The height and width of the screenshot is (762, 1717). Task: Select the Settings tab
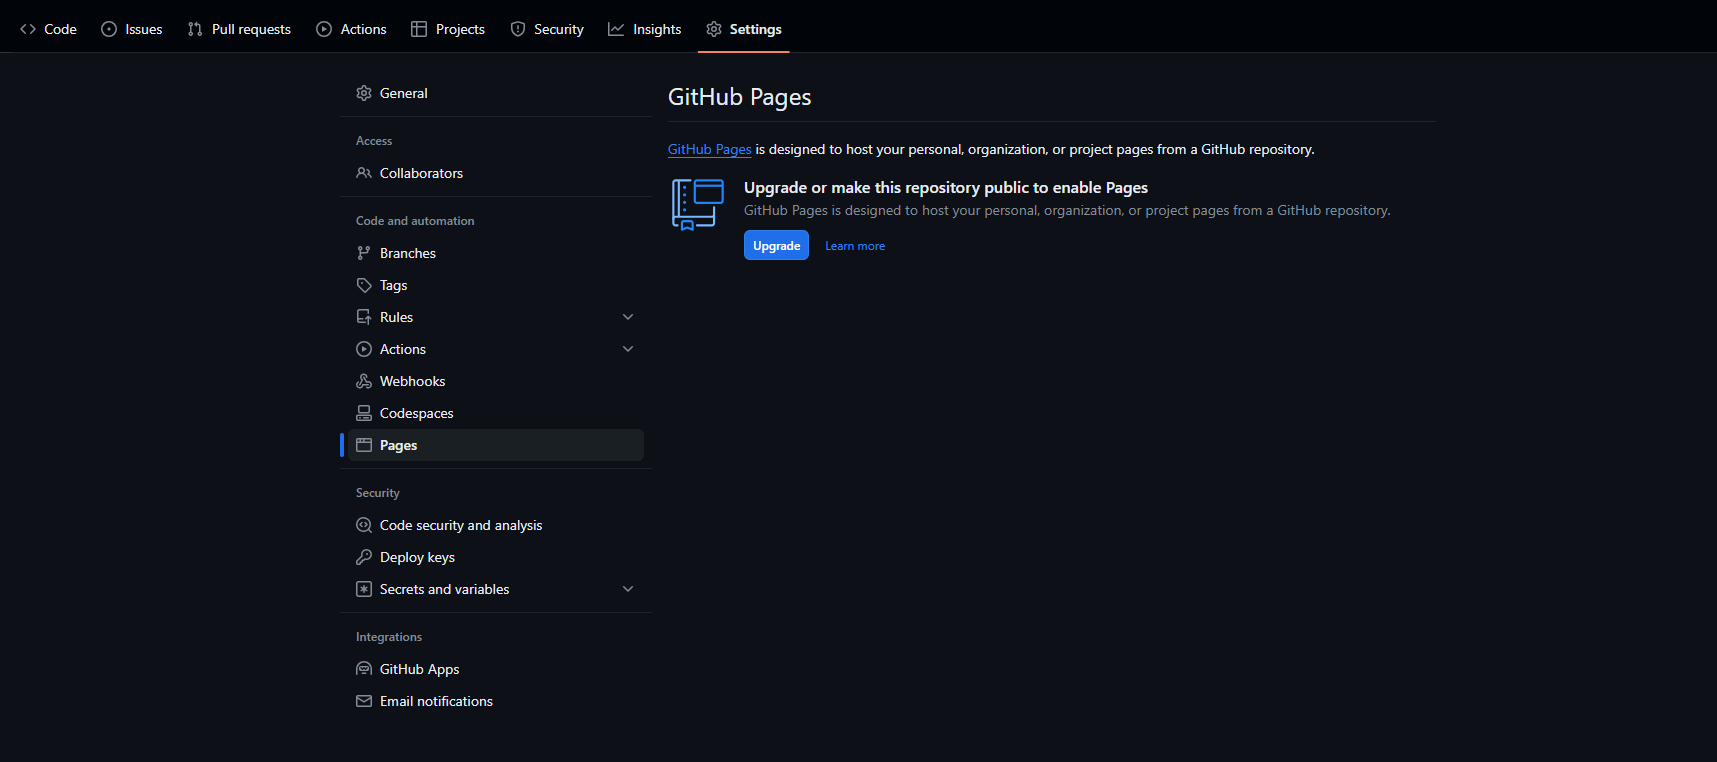click(744, 29)
